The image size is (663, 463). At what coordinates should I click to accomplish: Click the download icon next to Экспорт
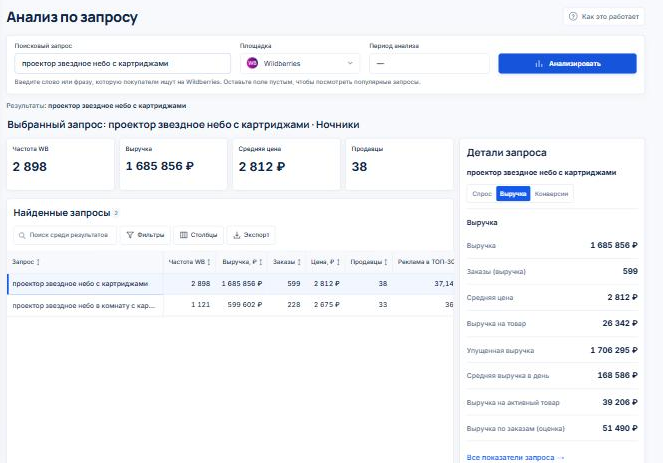click(237, 235)
